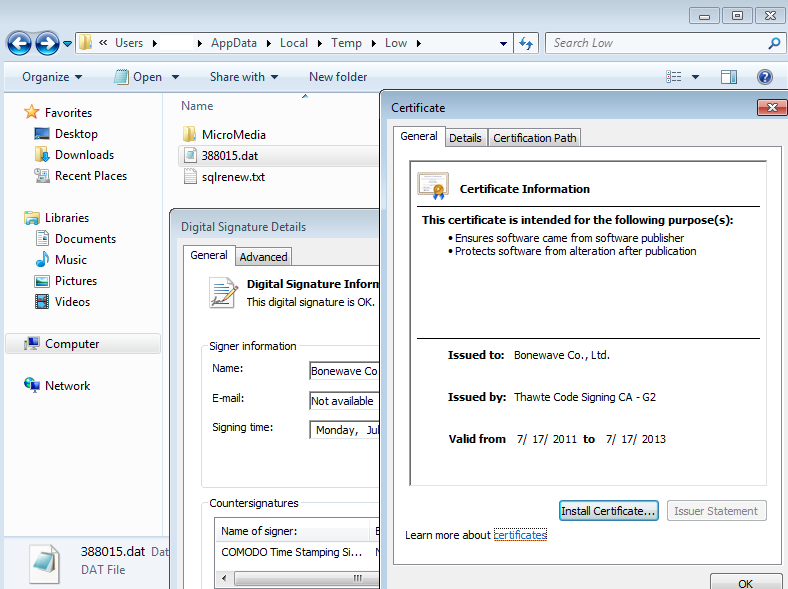Select Computer in navigation pane

[x=83, y=344]
